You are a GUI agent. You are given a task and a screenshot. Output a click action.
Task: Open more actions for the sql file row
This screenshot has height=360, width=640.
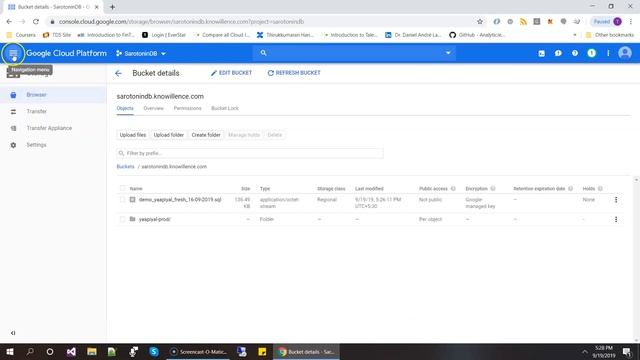tap(616, 200)
